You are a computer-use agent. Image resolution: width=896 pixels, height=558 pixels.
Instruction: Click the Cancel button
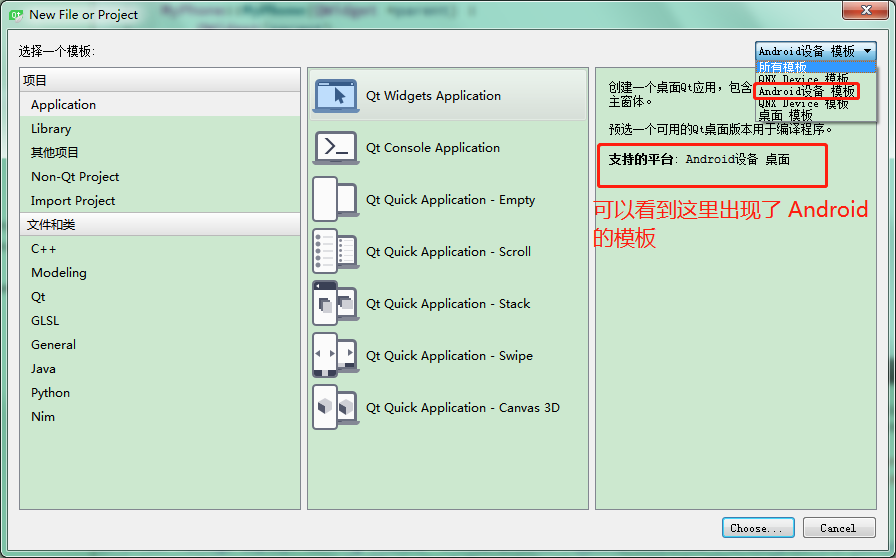[x=839, y=528]
